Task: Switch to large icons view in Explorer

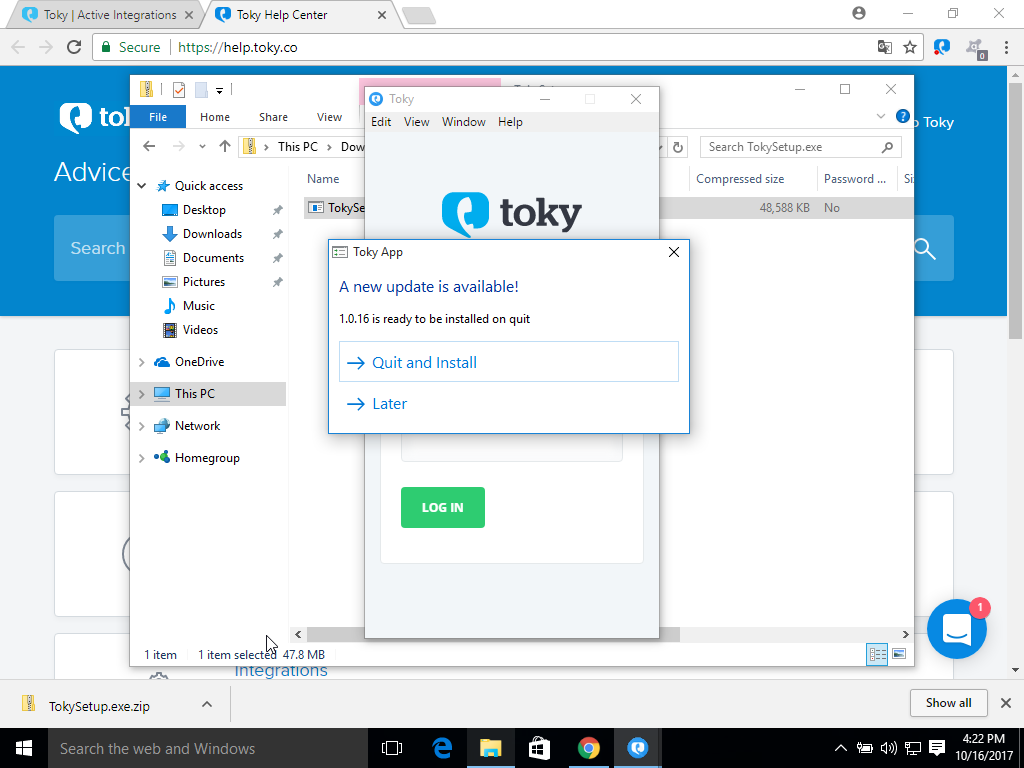Action: coord(899,654)
